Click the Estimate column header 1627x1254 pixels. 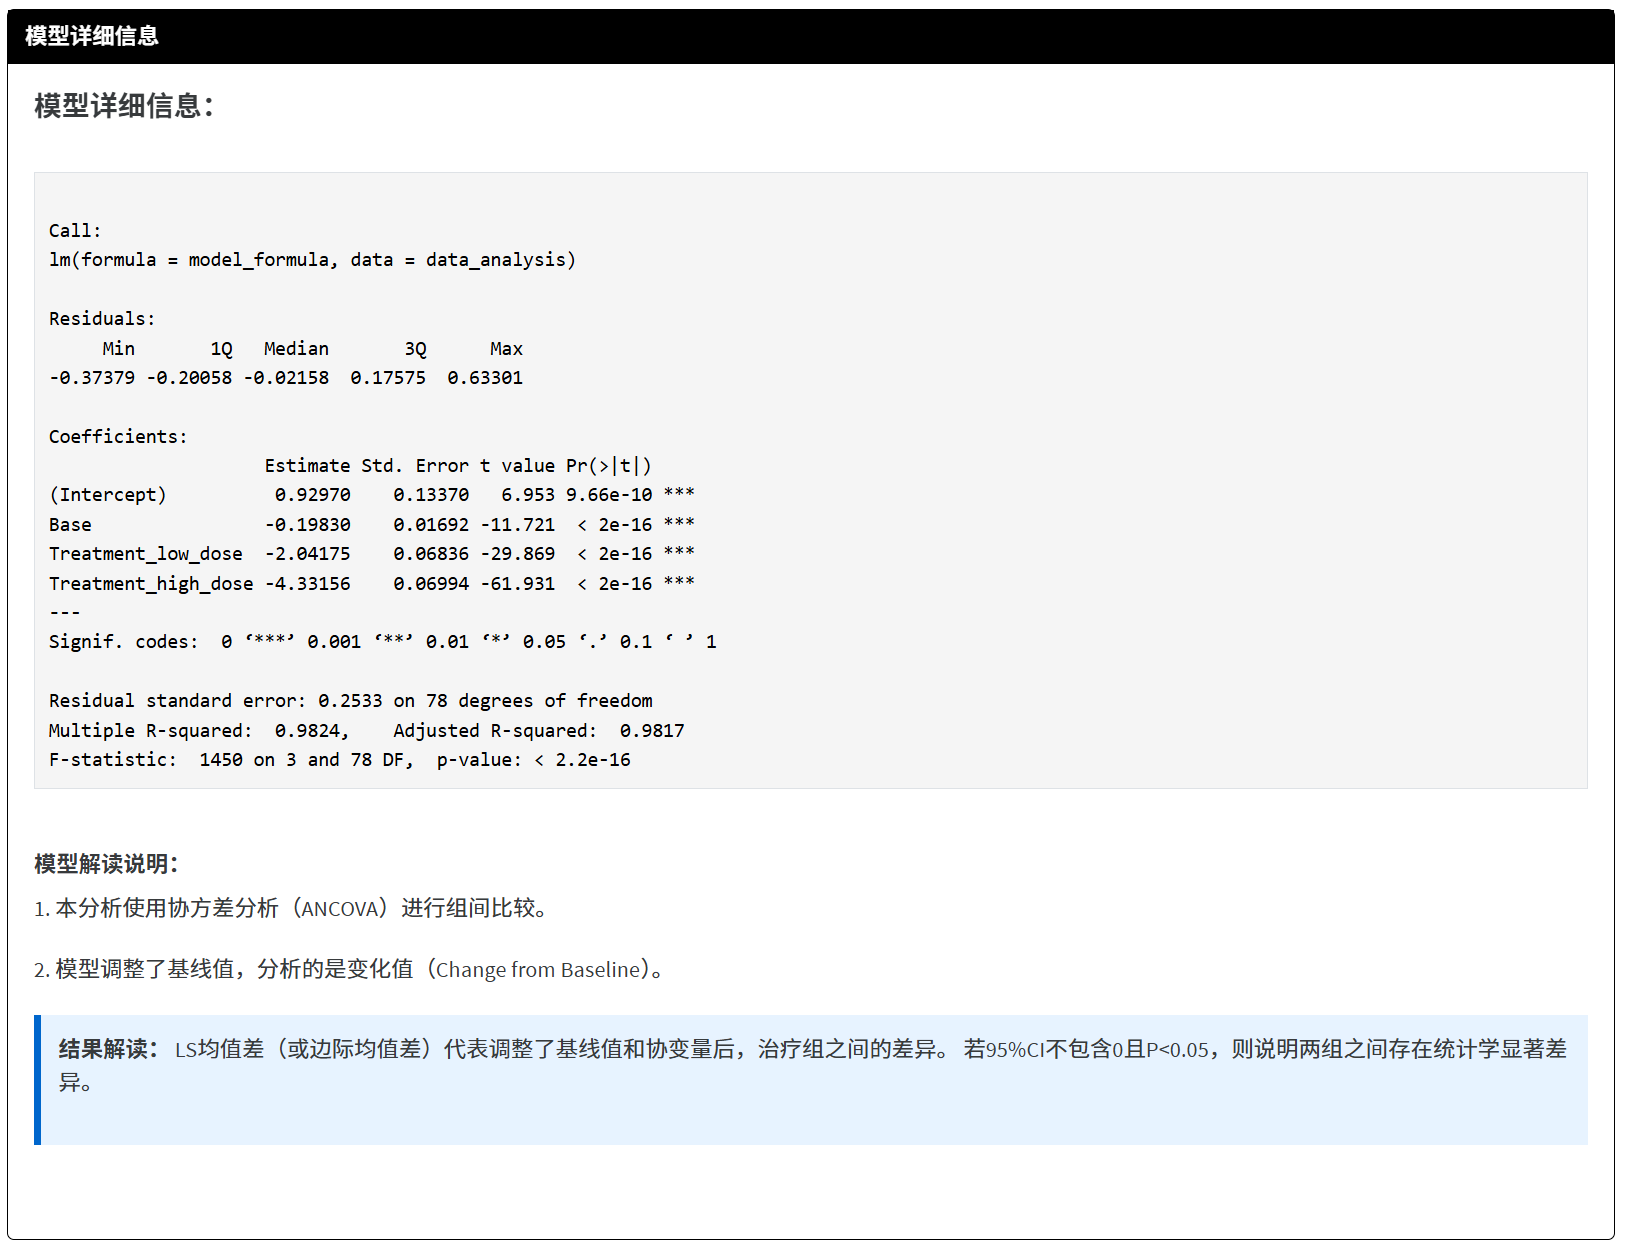click(x=307, y=466)
